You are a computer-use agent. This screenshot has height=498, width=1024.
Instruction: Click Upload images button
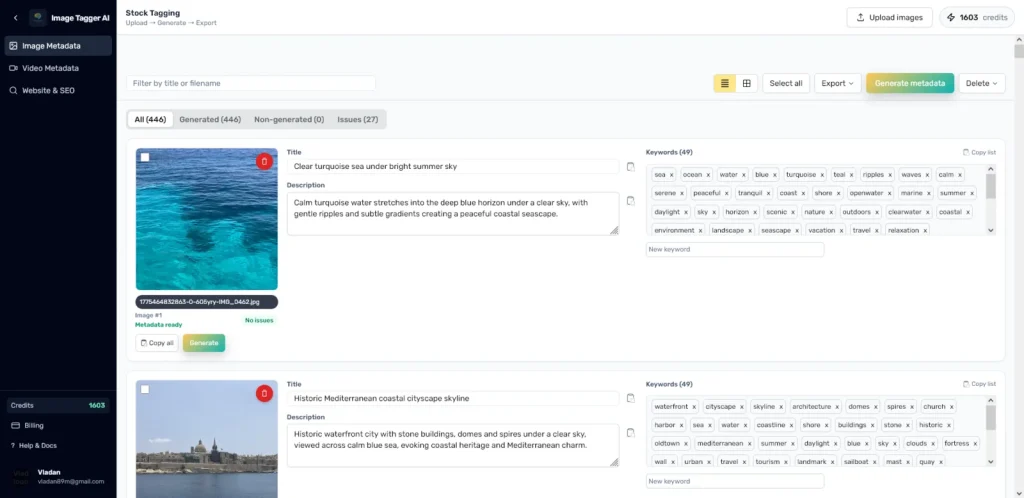tap(889, 18)
